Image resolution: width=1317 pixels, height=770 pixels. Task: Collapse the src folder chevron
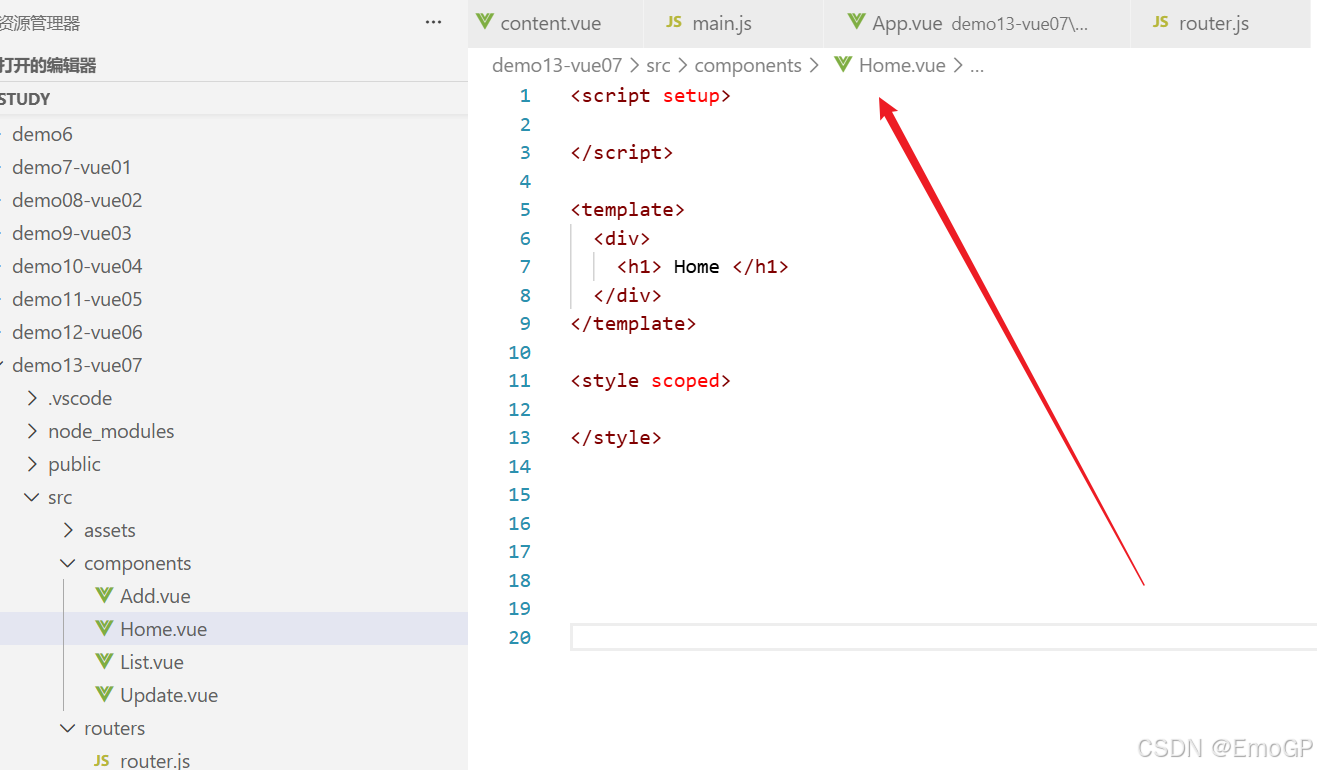pos(33,497)
